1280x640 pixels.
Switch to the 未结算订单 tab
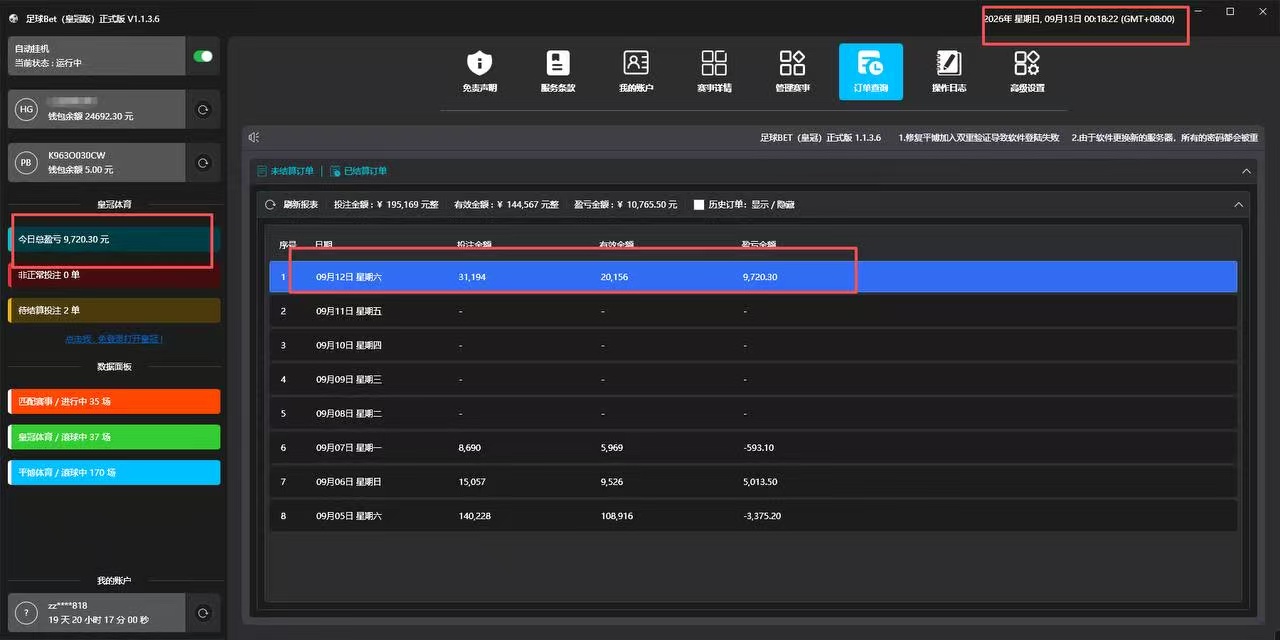(286, 171)
